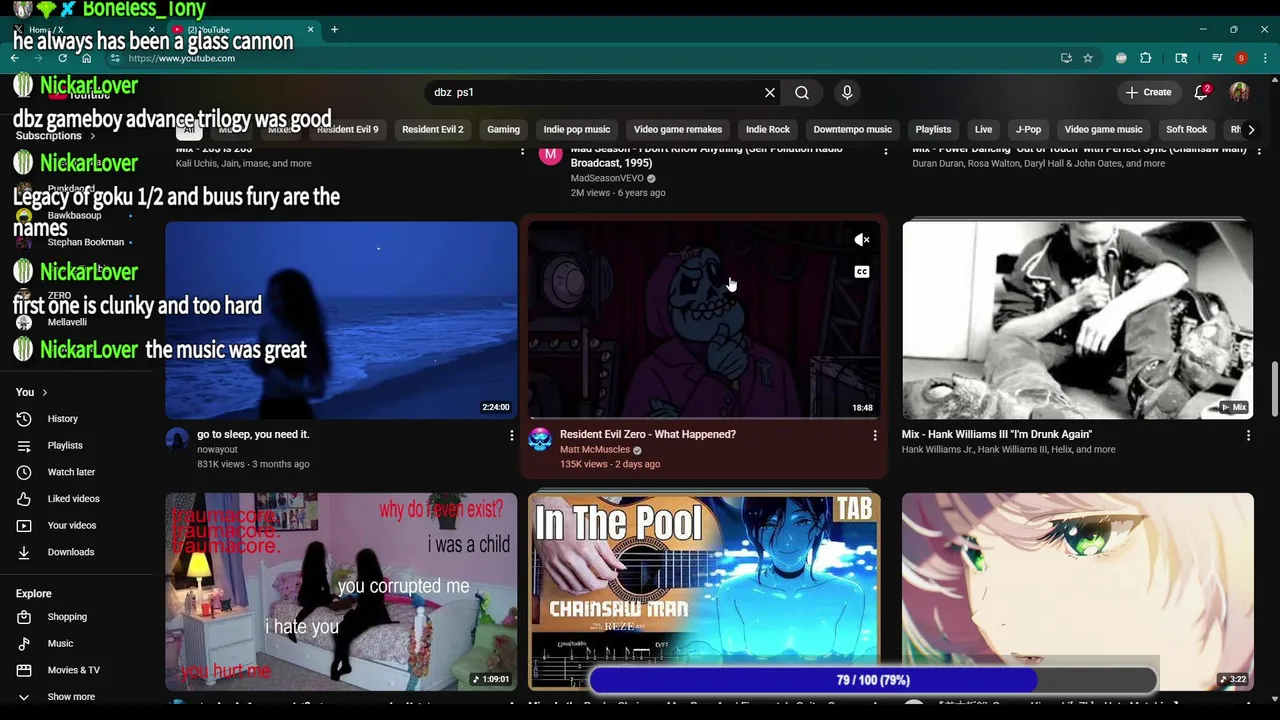Screen dimensions: 1280x720
Task: Select the Indie pop music chip
Action: [x=576, y=129]
